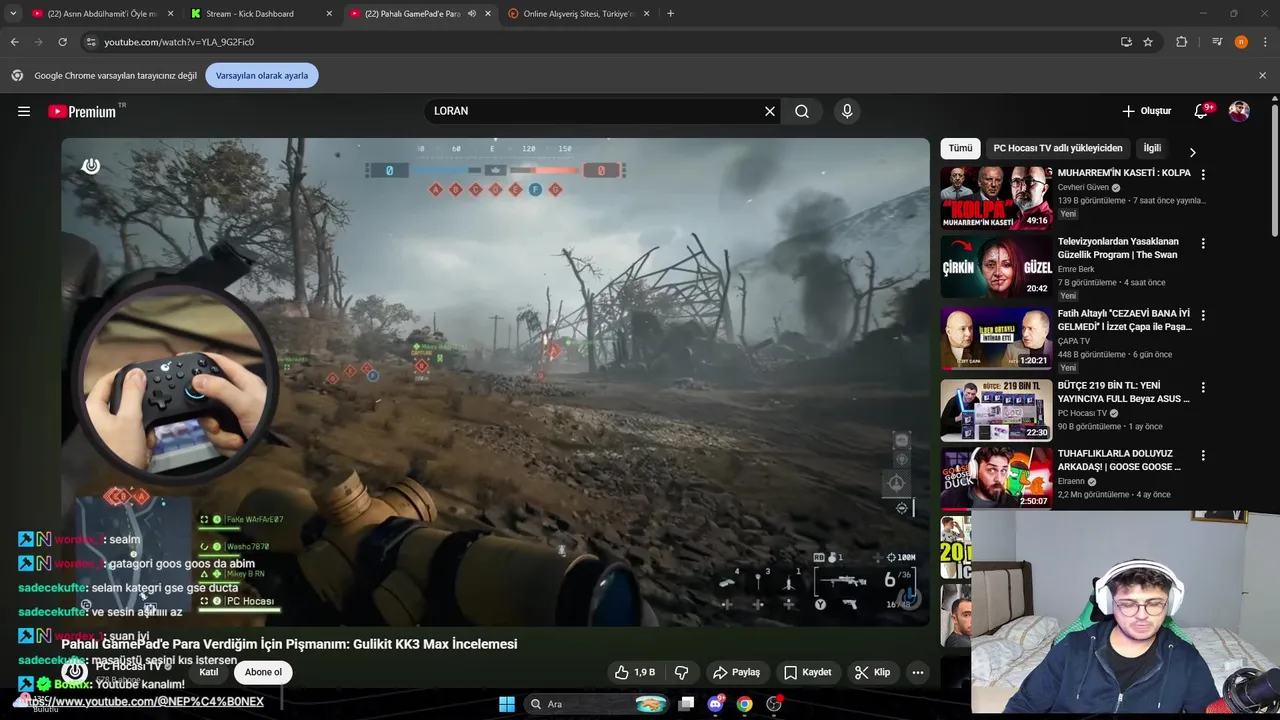Select PC Hocası TV adlı yükleyiciden chip
This screenshot has width=1280, height=720.
tap(1058, 148)
